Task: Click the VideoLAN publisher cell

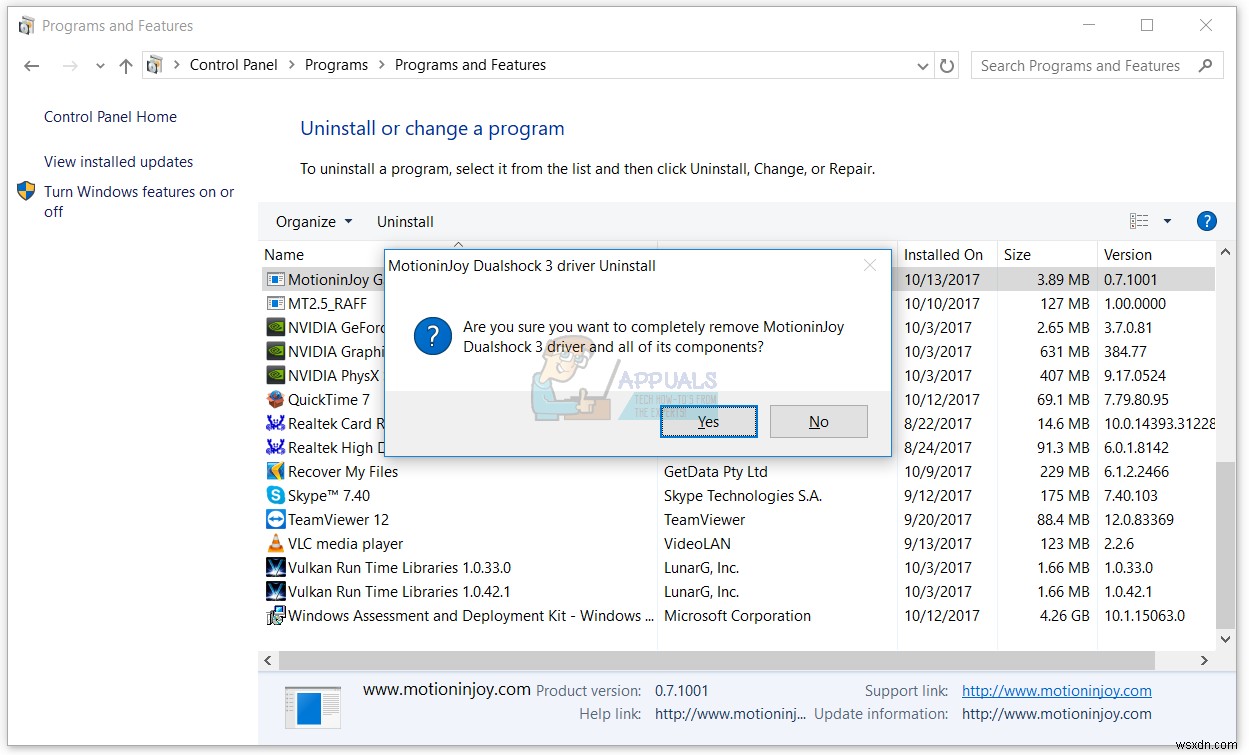Action: 697,544
